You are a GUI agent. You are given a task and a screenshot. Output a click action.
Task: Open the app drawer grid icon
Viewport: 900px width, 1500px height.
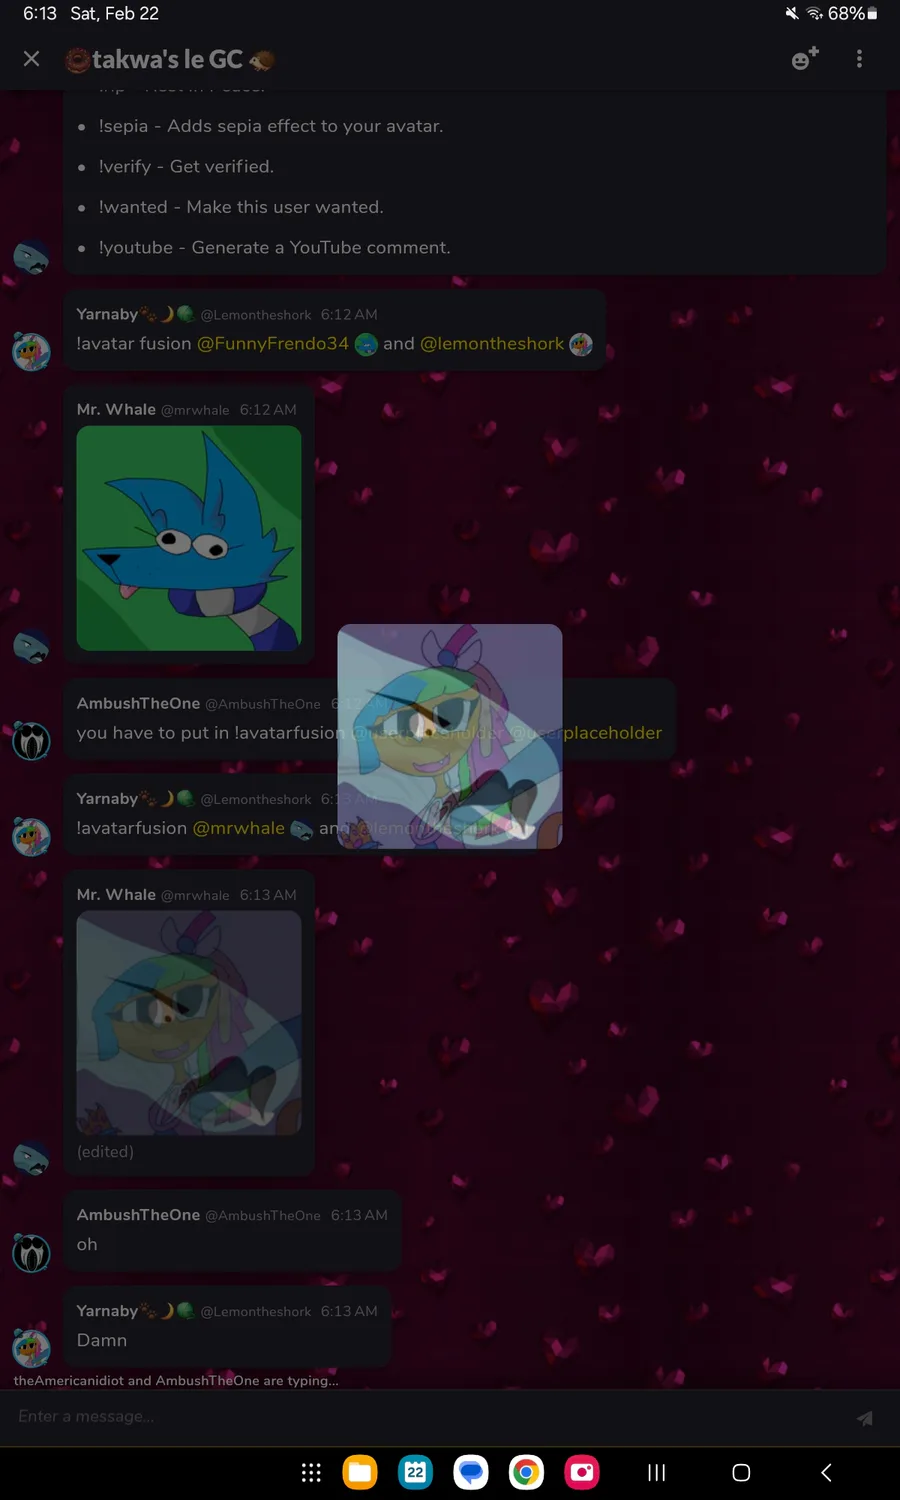311,1472
